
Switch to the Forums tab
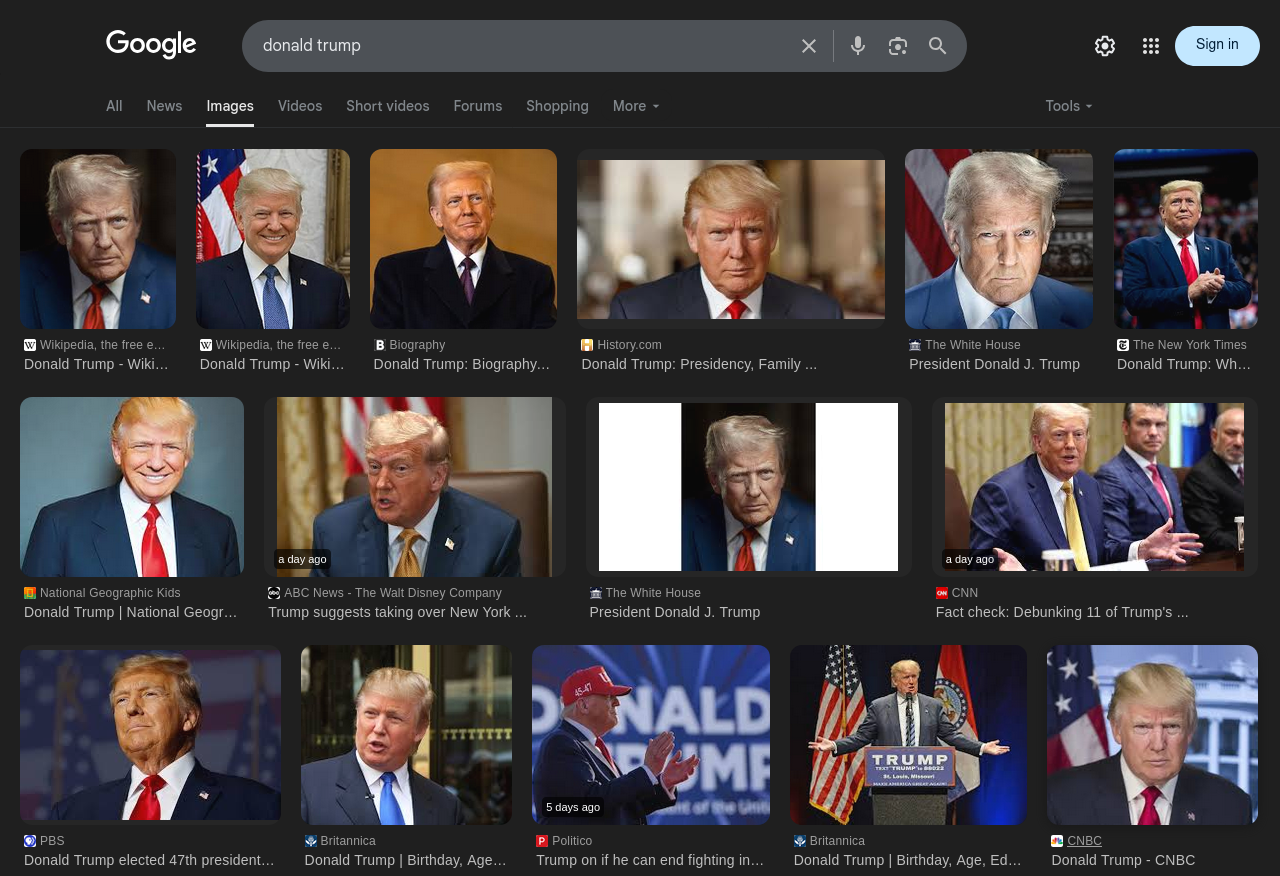tap(478, 106)
